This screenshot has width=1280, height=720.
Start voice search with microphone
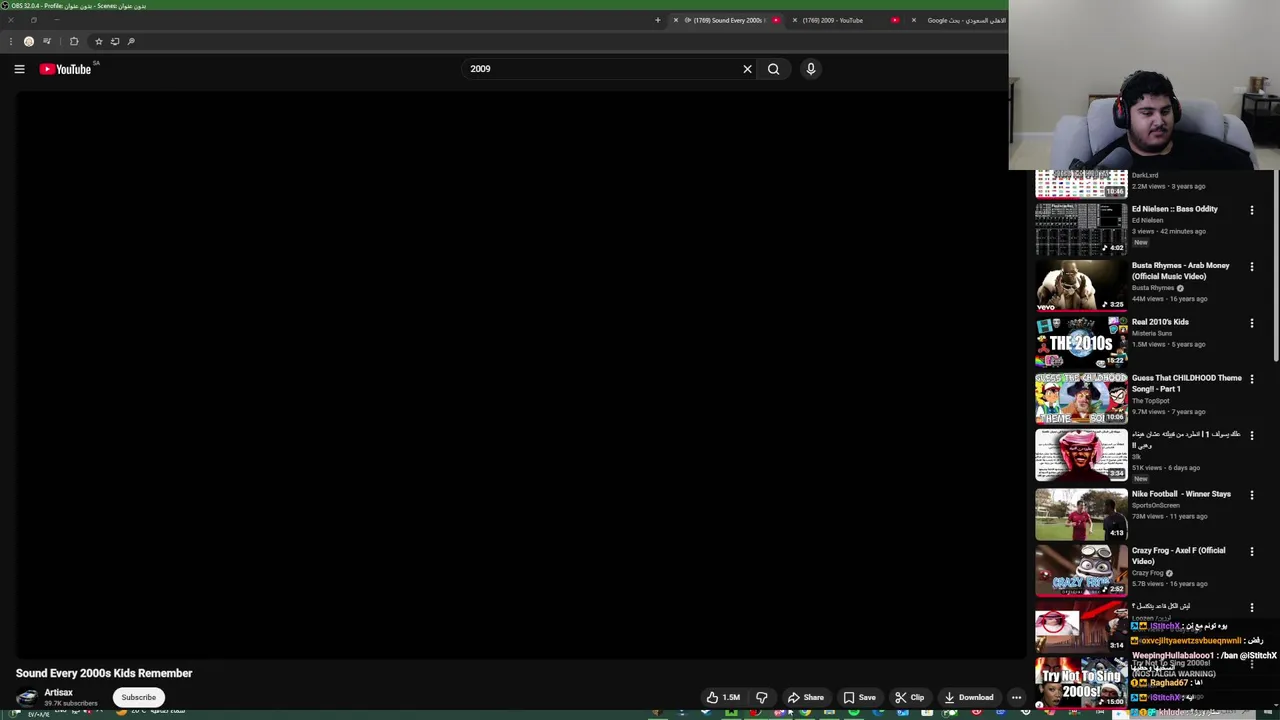pyautogui.click(x=811, y=69)
